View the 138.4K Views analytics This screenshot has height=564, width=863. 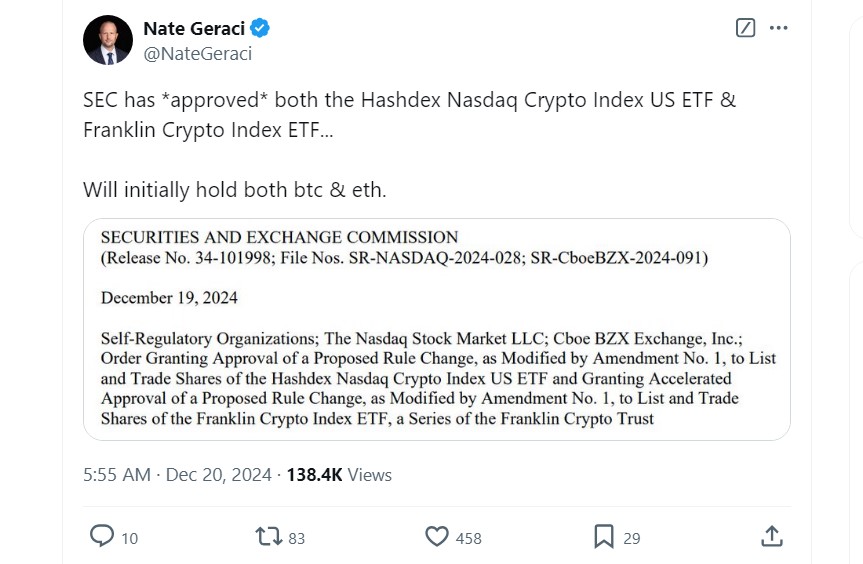tap(339, 475)
